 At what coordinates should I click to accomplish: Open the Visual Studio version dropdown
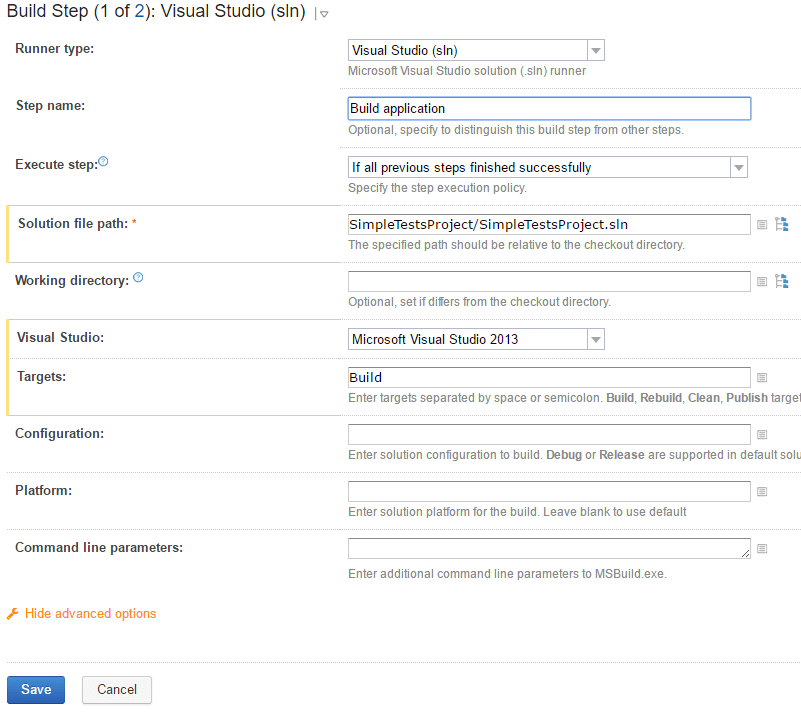pyautogui.click(x=476, y=339)
